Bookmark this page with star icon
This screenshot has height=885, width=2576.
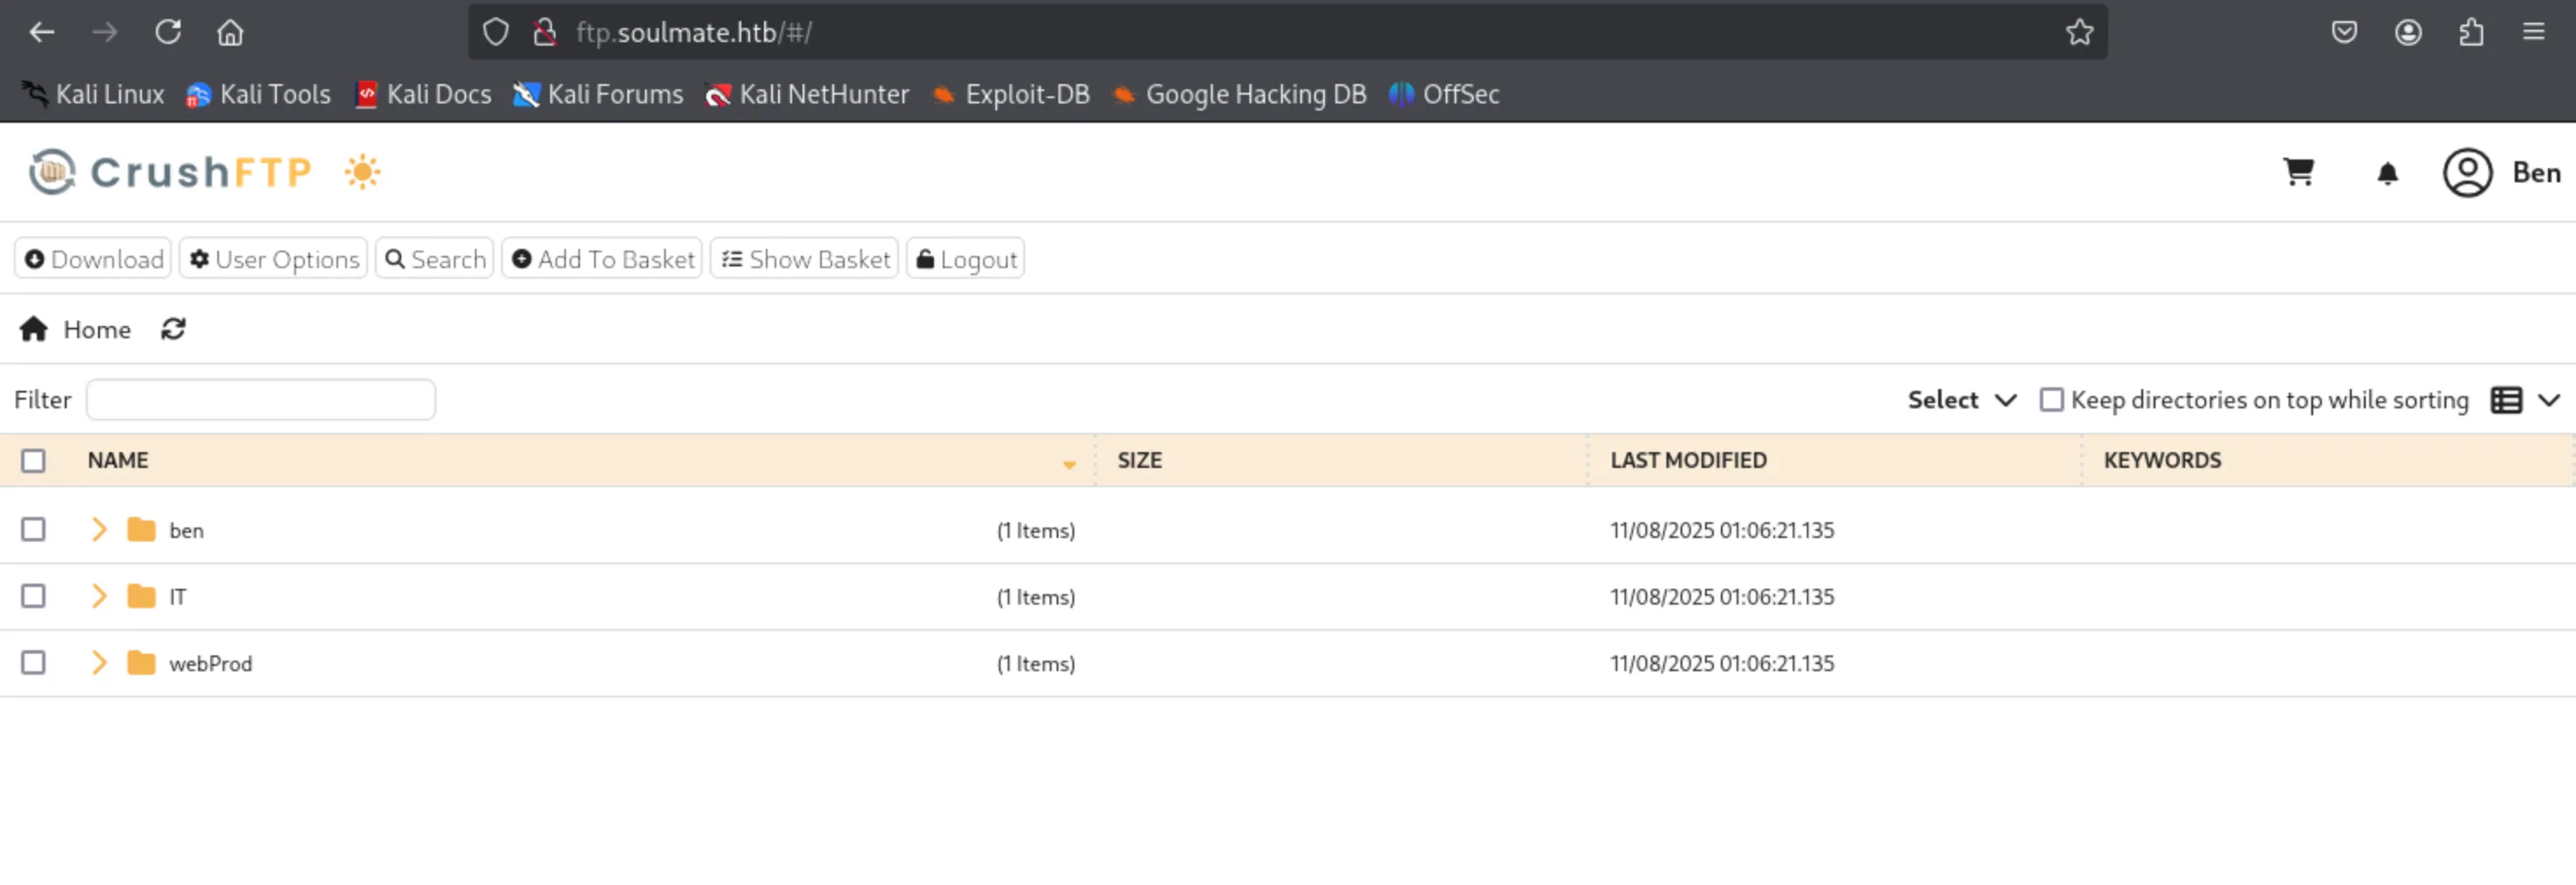point(2079,32)
